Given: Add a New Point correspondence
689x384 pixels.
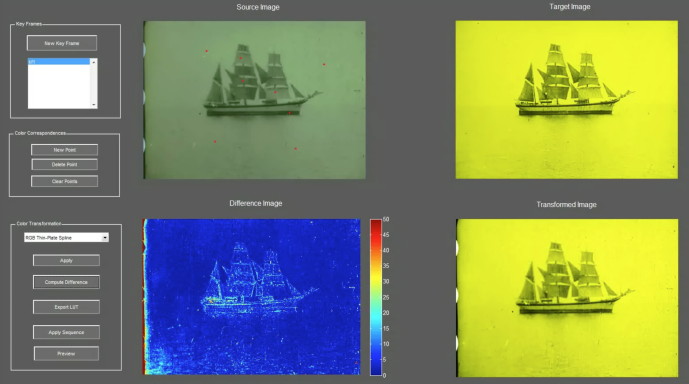Looking at the screenshot, I should (65, 150).
